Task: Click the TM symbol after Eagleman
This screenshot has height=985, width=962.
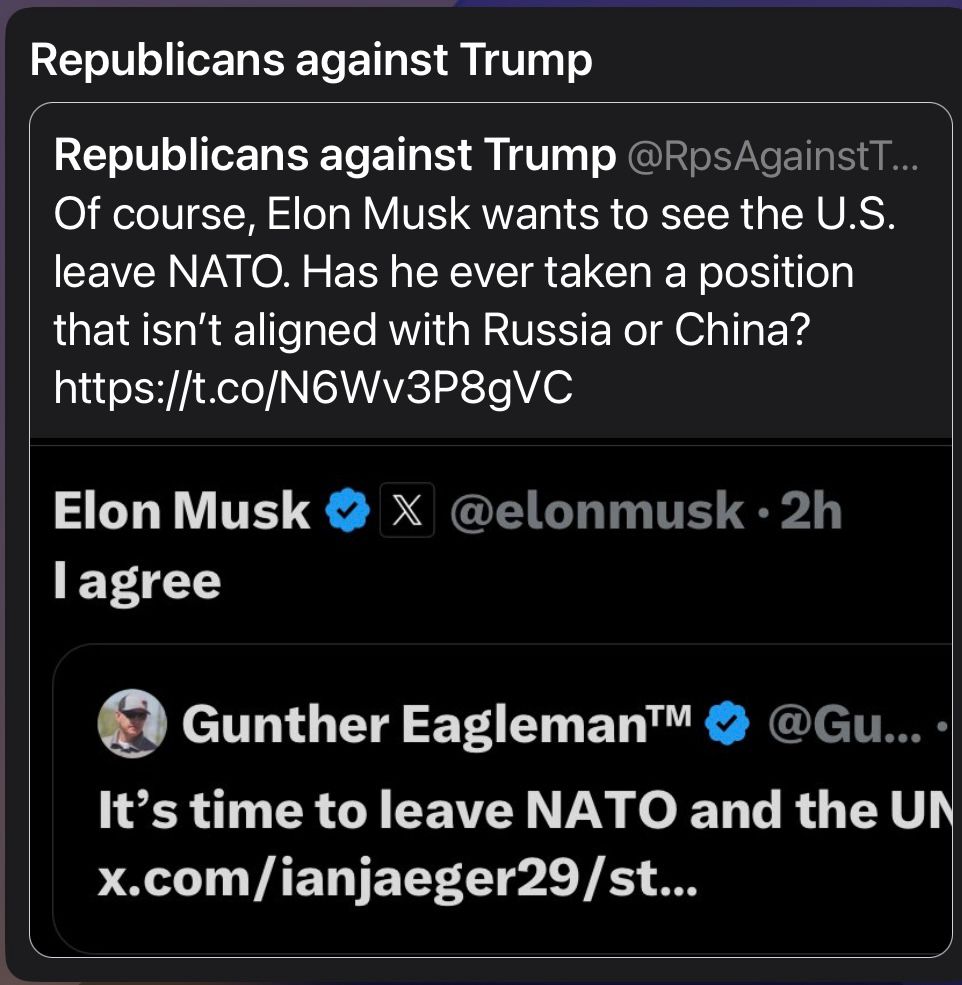Action: pos(670,715)
